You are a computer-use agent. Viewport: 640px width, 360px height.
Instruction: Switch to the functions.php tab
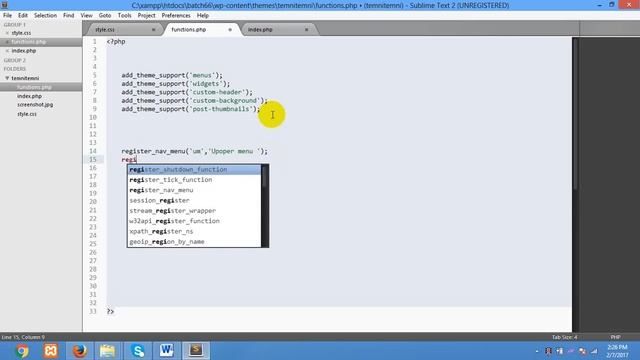(x=200, y=29)
